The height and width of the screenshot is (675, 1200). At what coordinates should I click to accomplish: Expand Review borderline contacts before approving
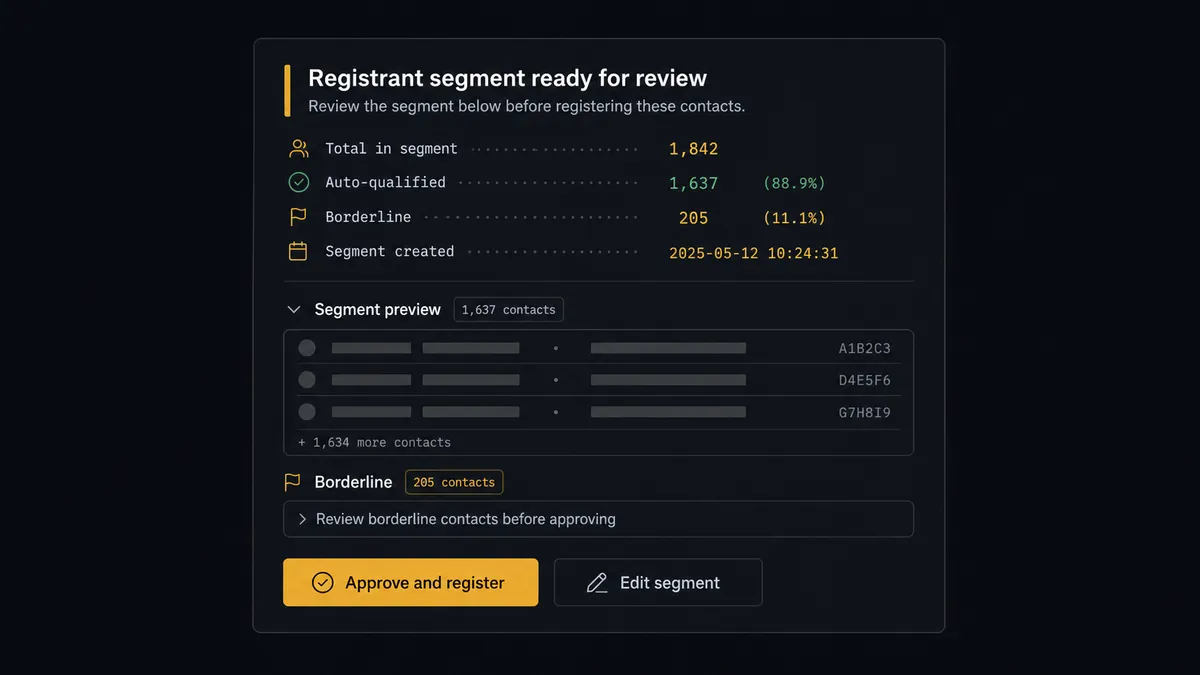(x=598, y=519)
